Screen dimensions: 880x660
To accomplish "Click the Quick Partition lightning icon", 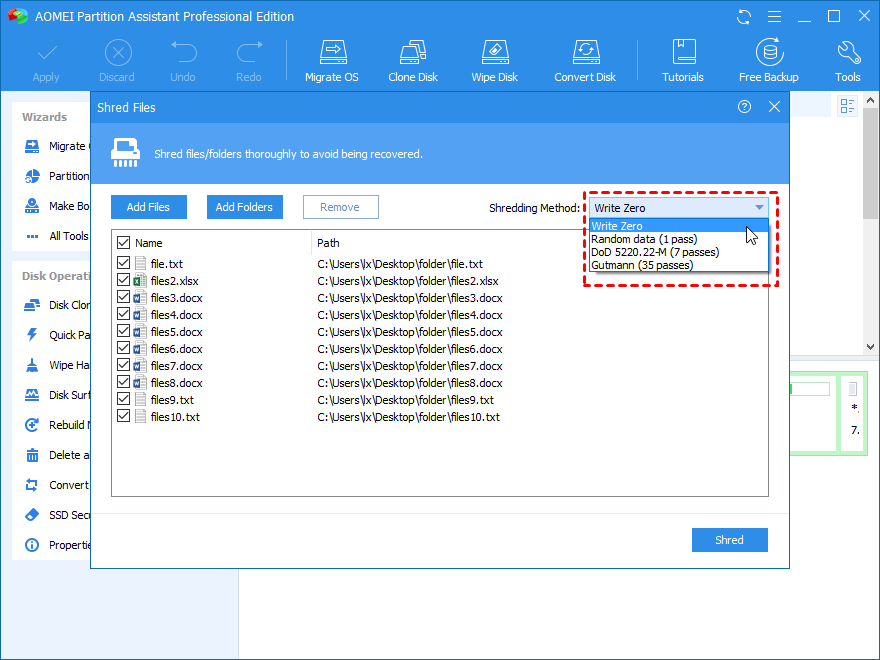I will [x=32, y=335].
